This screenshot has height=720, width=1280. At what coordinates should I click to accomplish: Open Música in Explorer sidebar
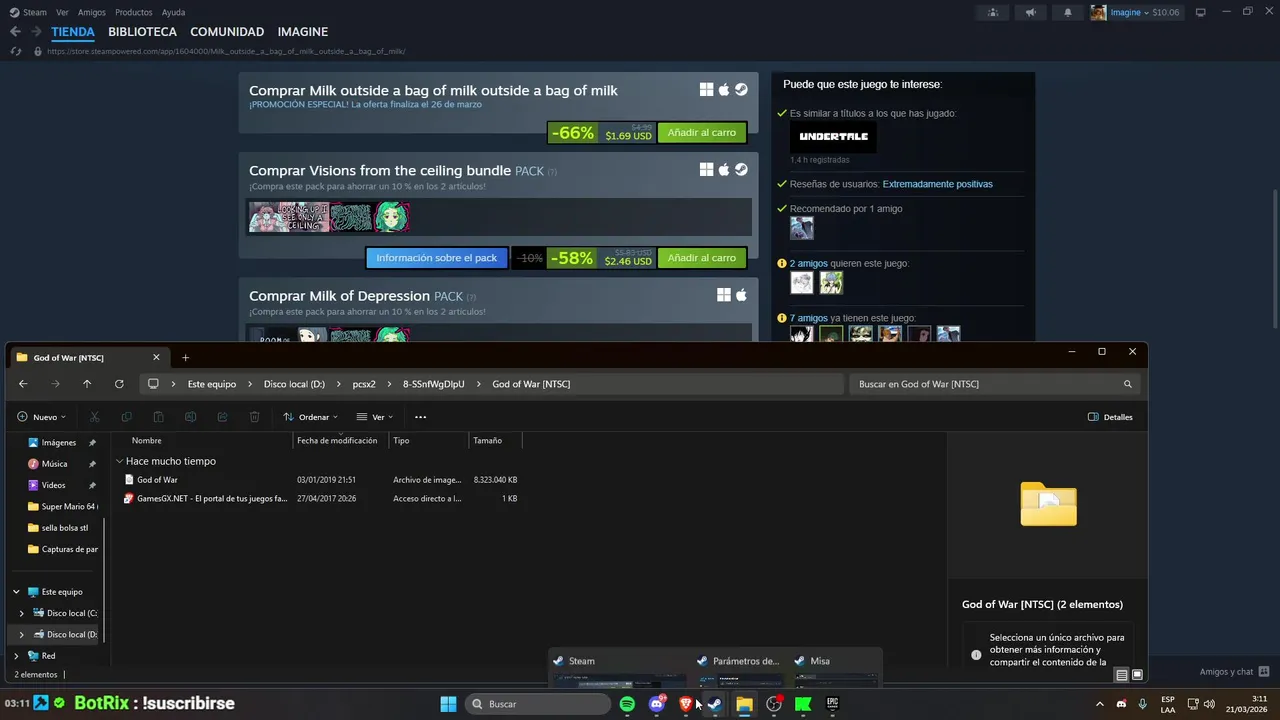pyautogui.click(x=55, y=464)
